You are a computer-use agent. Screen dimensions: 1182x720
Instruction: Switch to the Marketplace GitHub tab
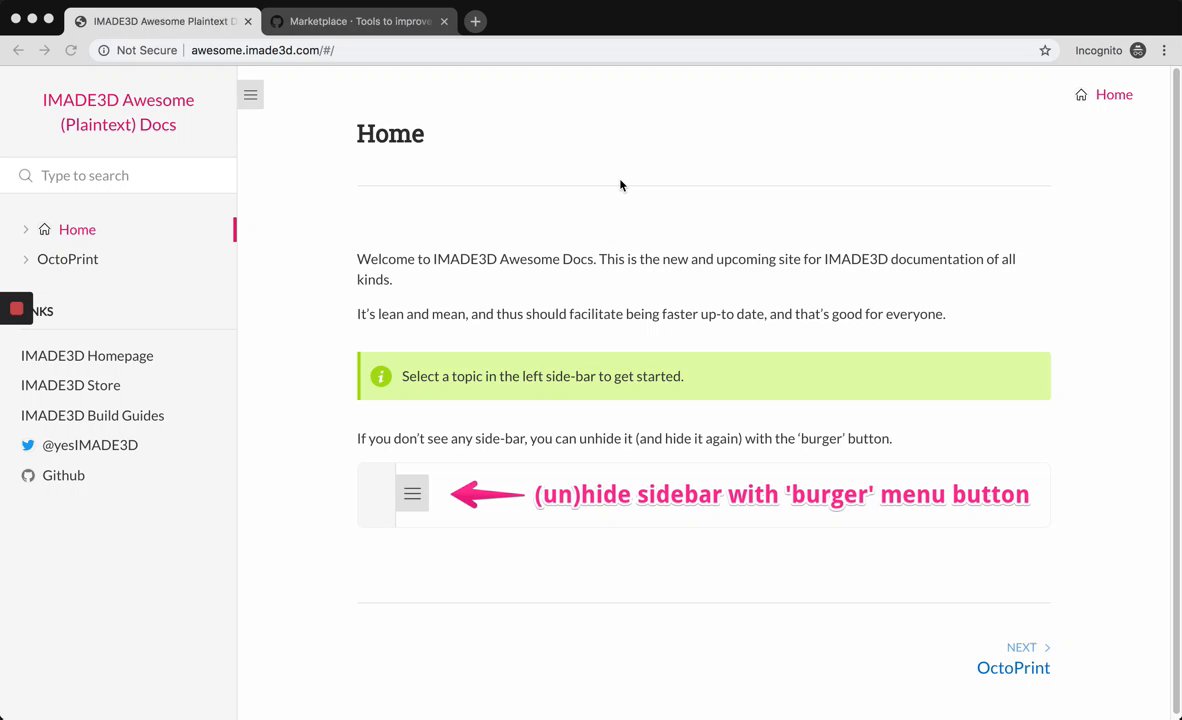(x=360, y=21)
